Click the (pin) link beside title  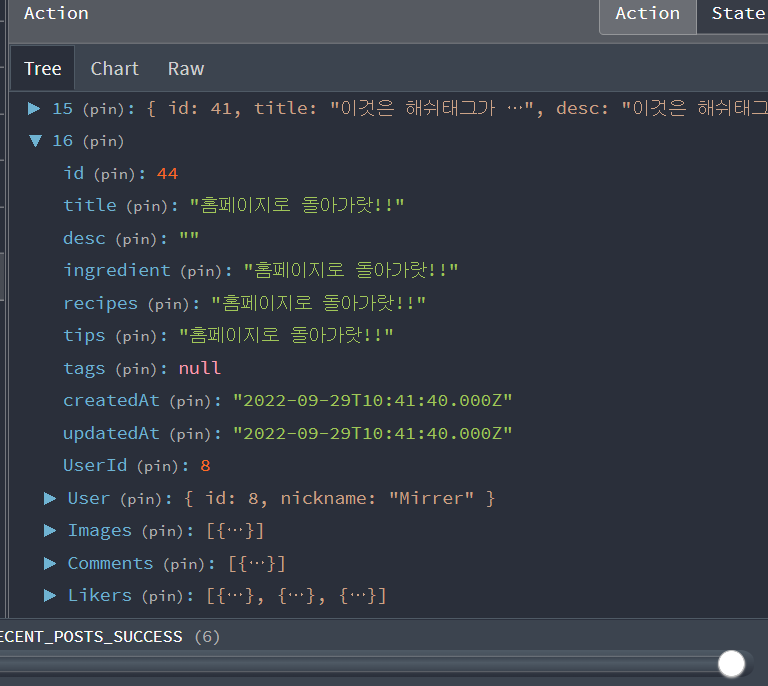coord(147,207)
